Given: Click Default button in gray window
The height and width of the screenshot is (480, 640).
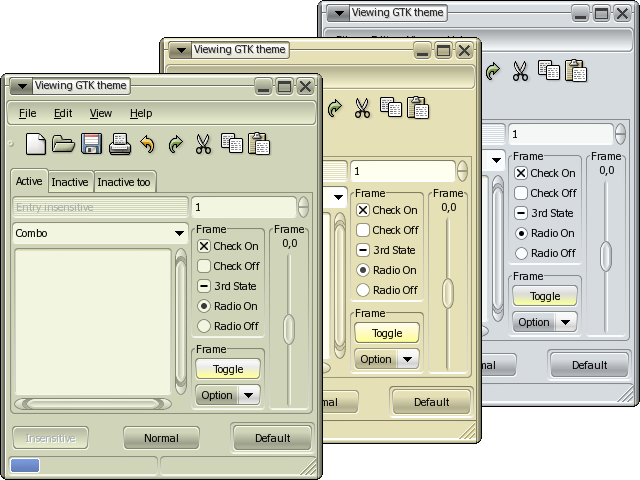Looking at the screenshot, I should click(589, 365).
